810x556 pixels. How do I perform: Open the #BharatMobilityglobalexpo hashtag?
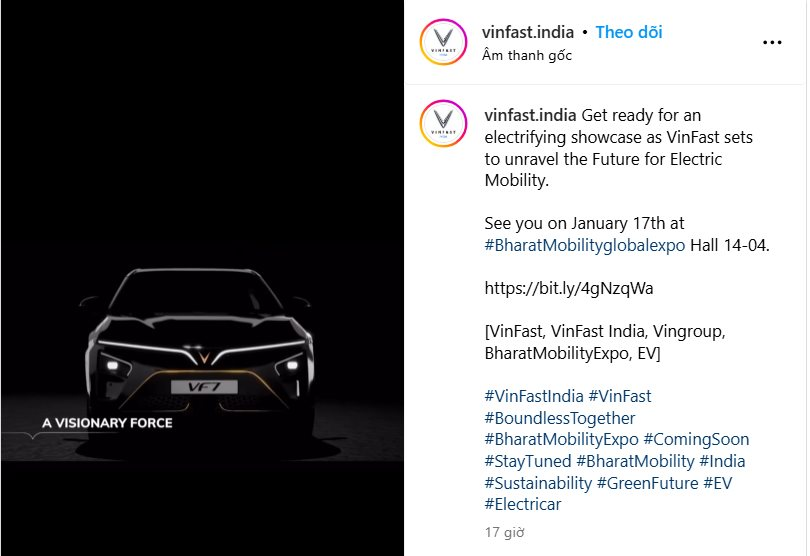click(x=584, y=245)
